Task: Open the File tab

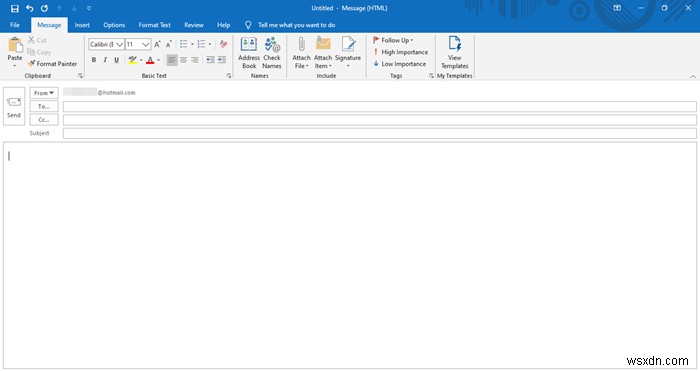Action: point(15,25)
